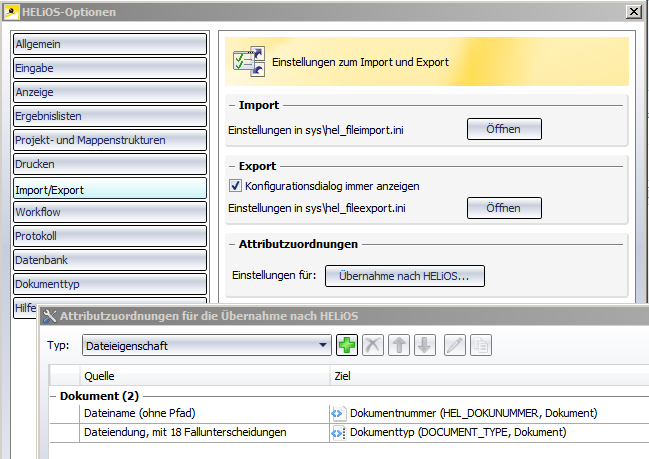Click Öffnen for hel_fileexport.ini

pyautogui.click(x=504, y=208)
